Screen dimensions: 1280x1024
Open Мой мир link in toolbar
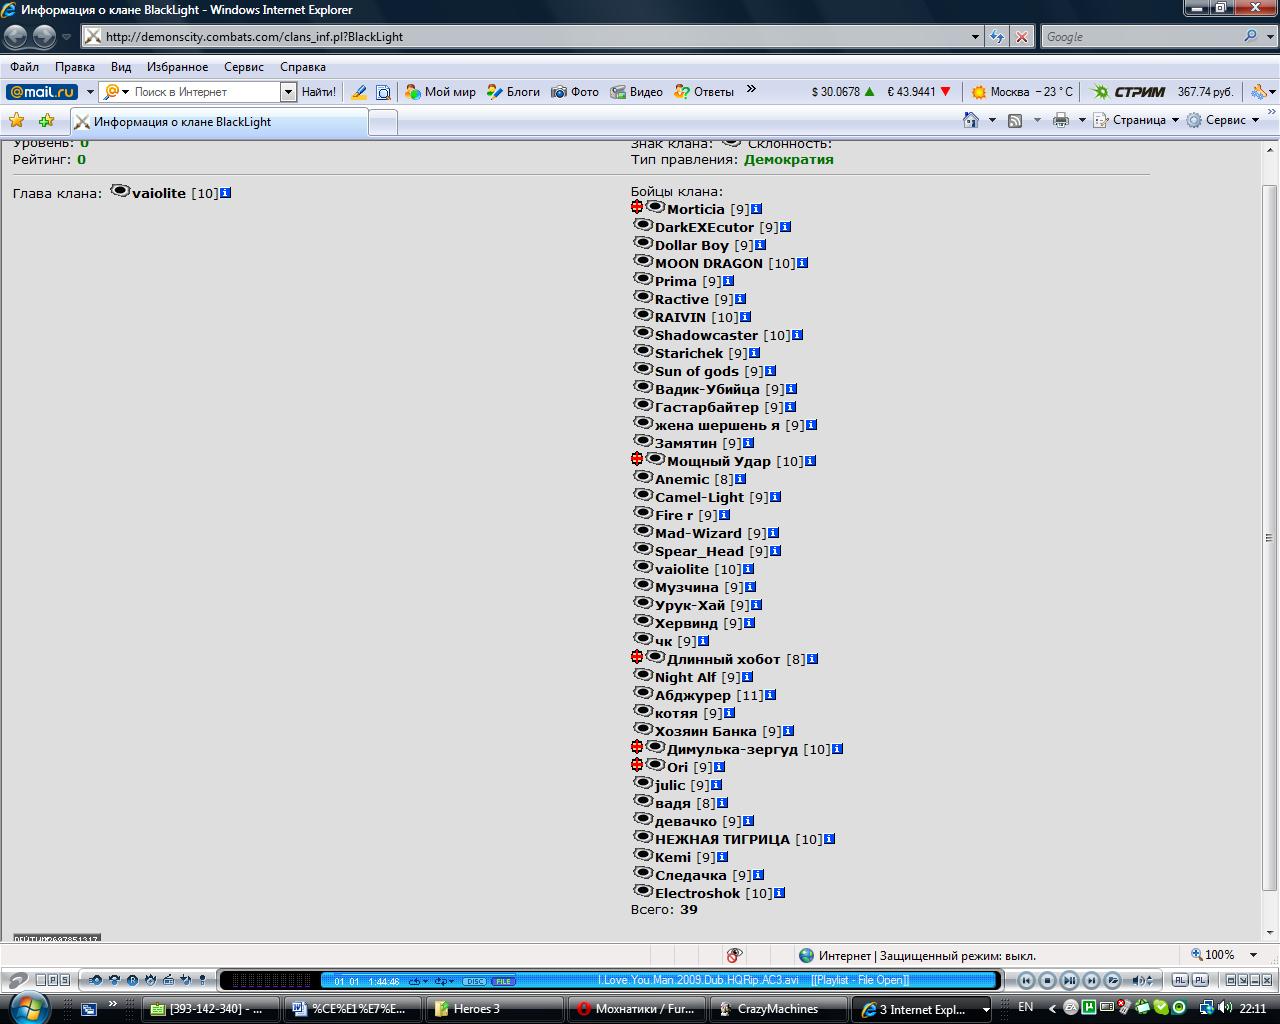[441, 92]
